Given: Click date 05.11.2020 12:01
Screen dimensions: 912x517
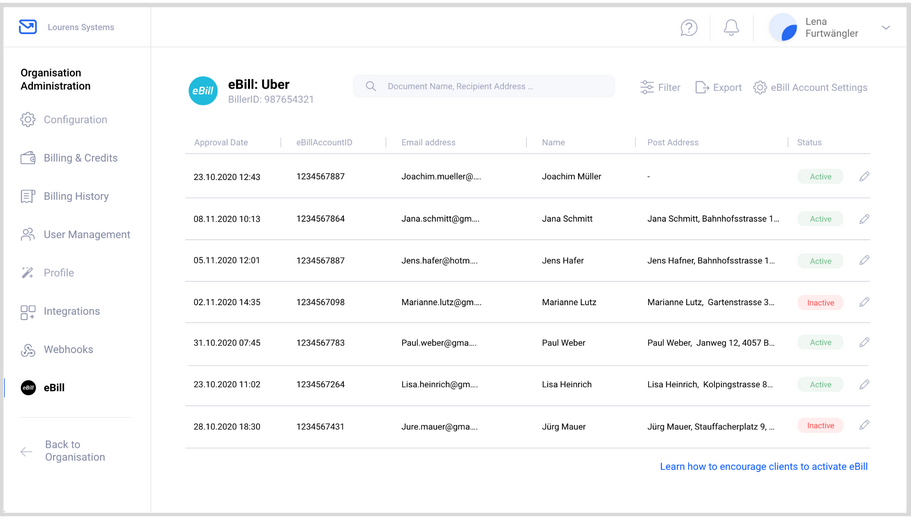Looking at the screenshot, I should [227, 260].
